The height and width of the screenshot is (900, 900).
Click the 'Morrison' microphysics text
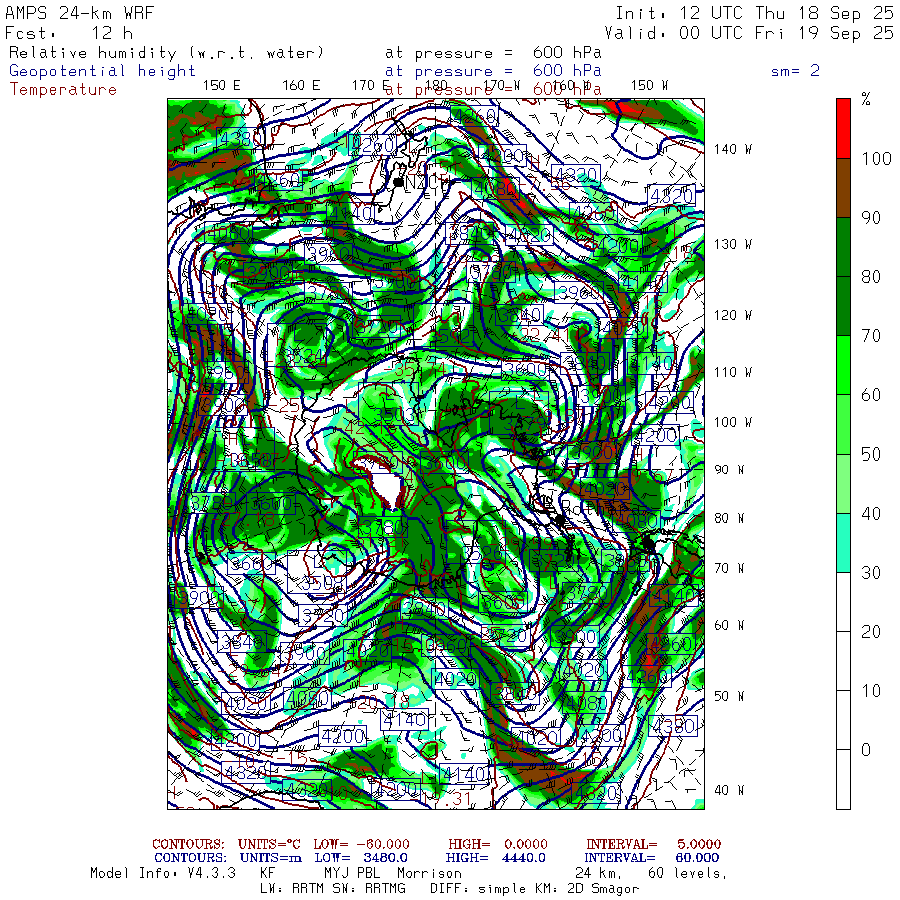pos(429,874)
